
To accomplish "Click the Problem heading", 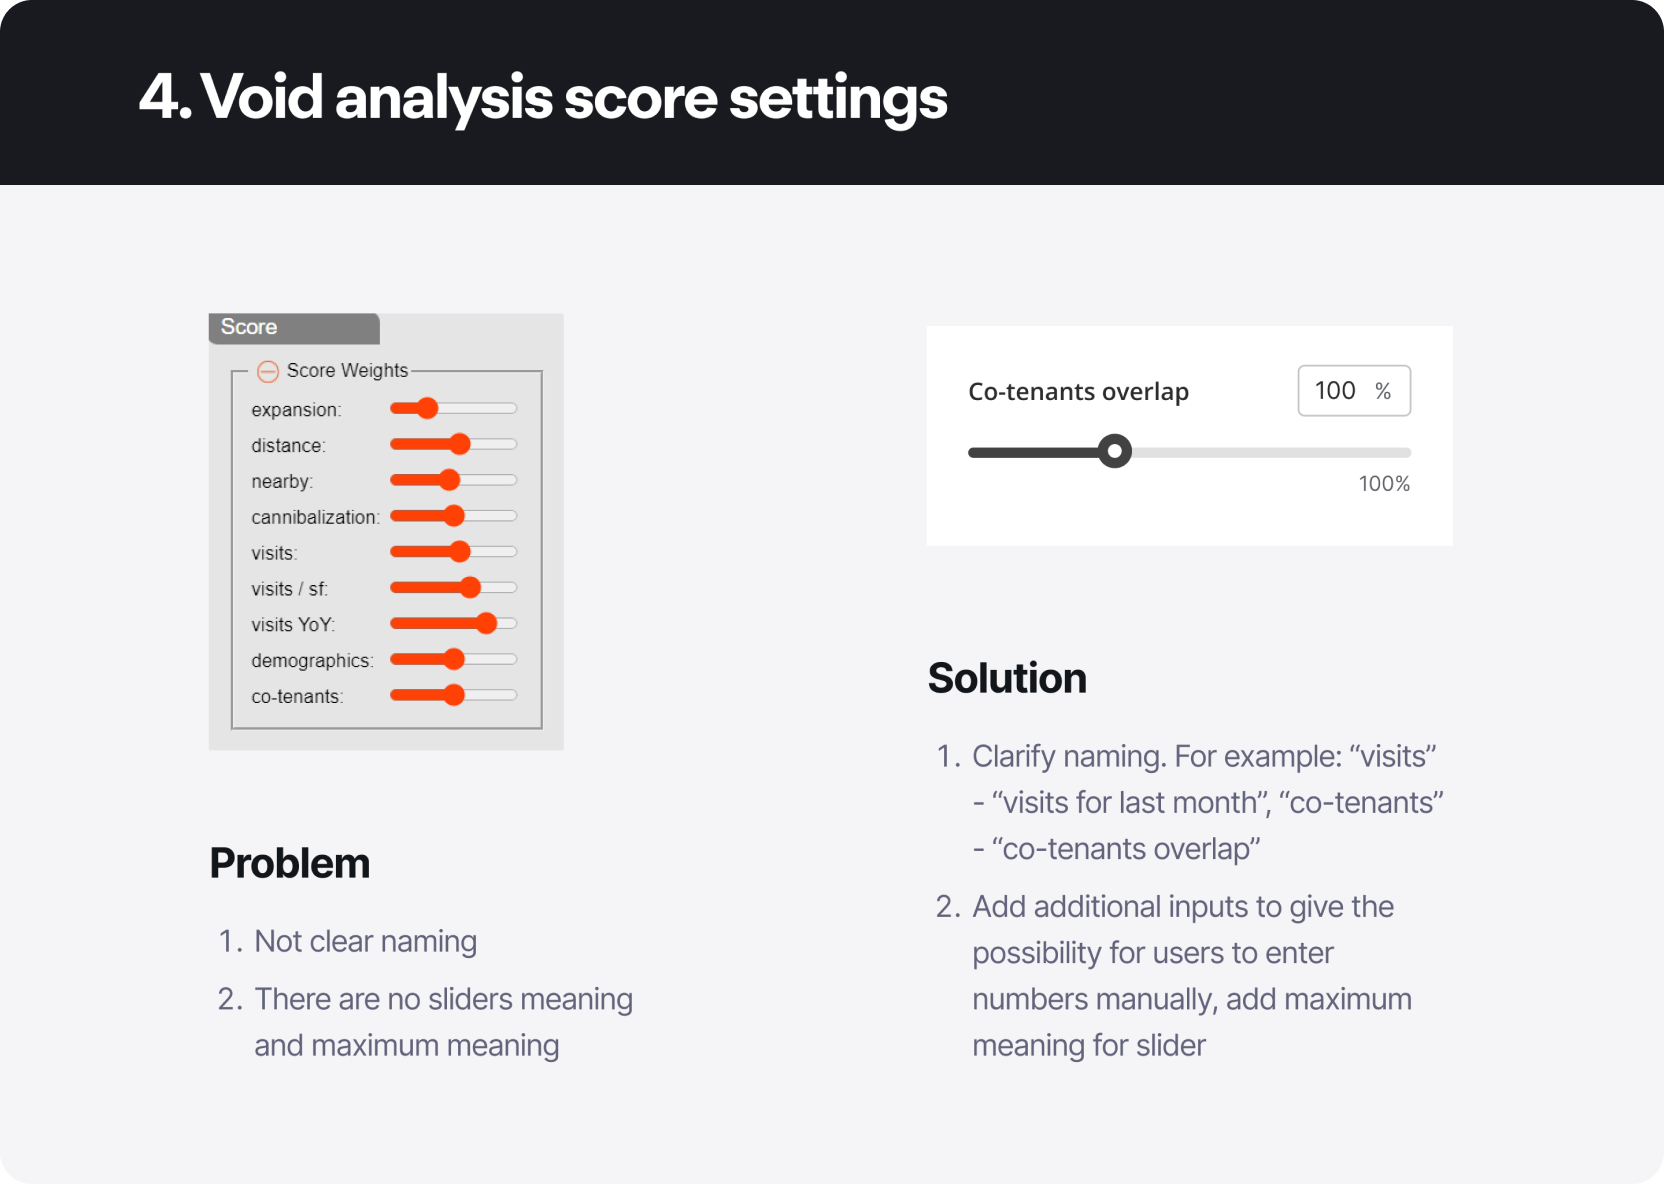I will pos(289,862).
